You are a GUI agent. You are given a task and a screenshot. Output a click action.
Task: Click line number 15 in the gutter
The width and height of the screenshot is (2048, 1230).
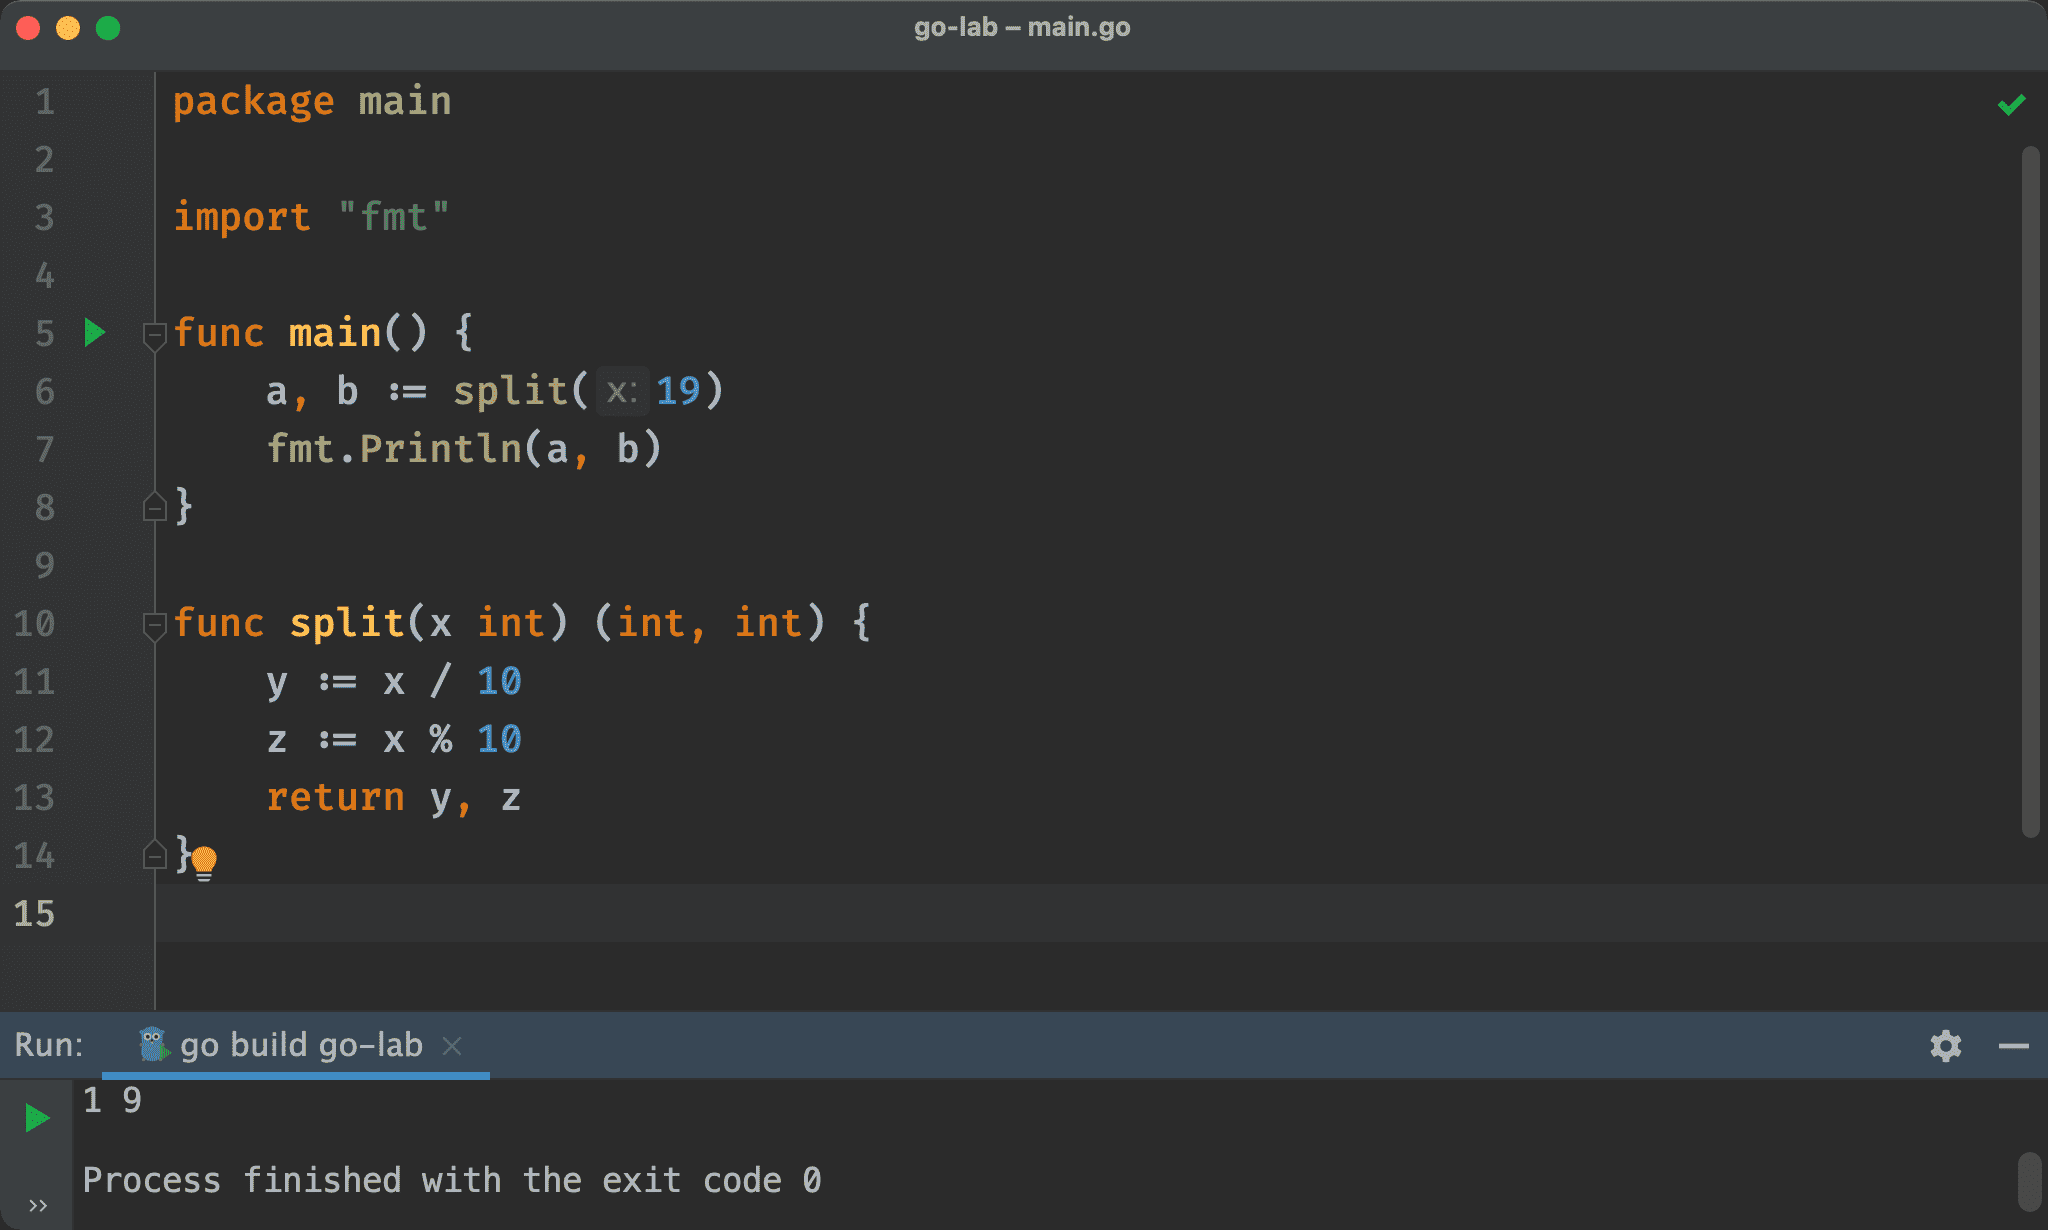pos(35,913)
